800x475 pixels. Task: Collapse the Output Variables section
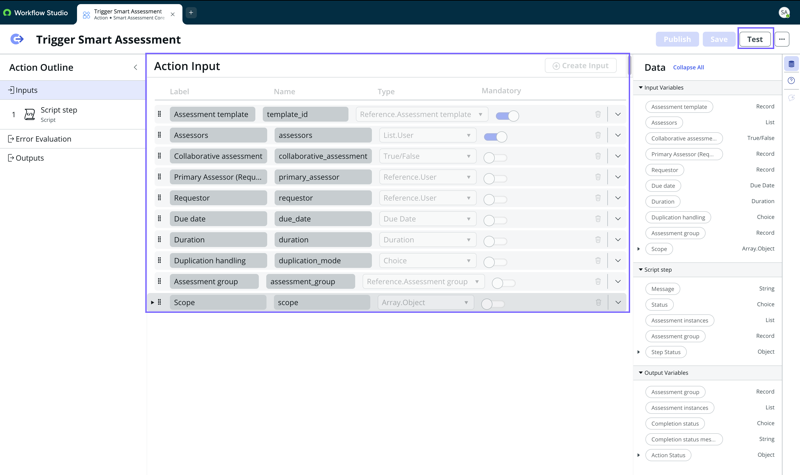point(641,373)
